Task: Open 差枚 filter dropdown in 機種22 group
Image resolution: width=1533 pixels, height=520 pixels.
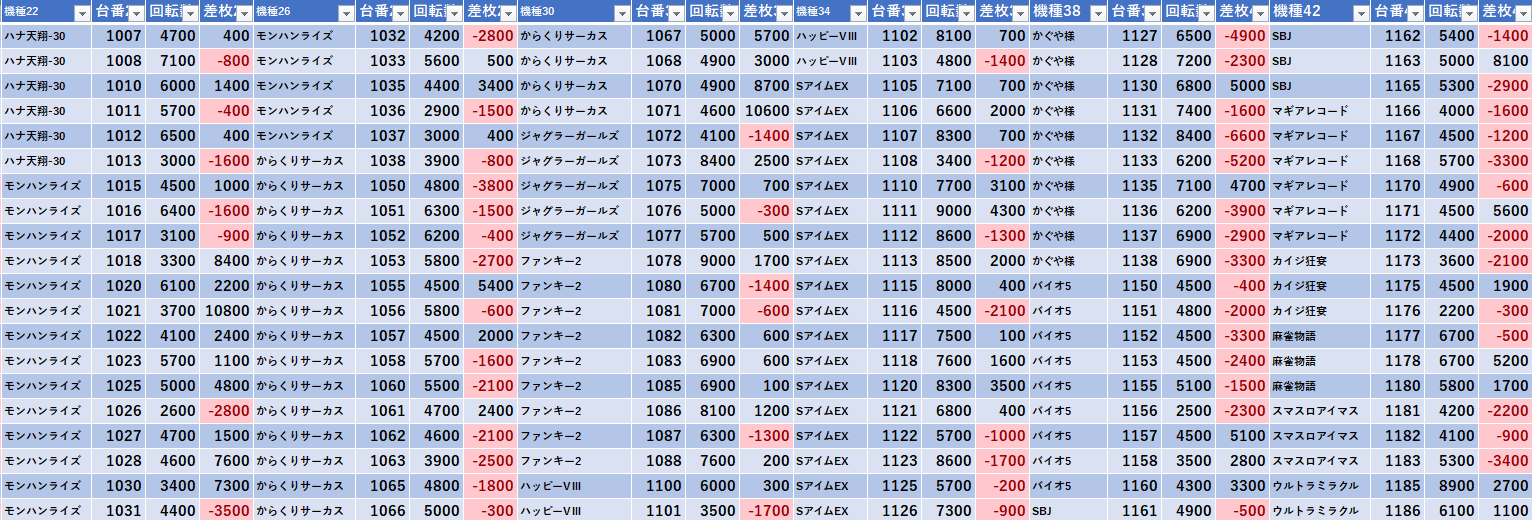Action: [243, 13]
